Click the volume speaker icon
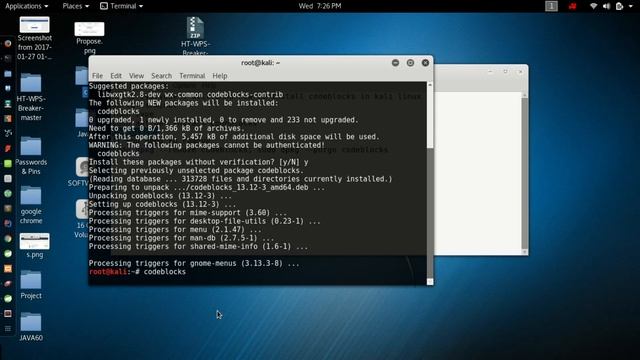 pyautogui.click(x=607, y=6)
